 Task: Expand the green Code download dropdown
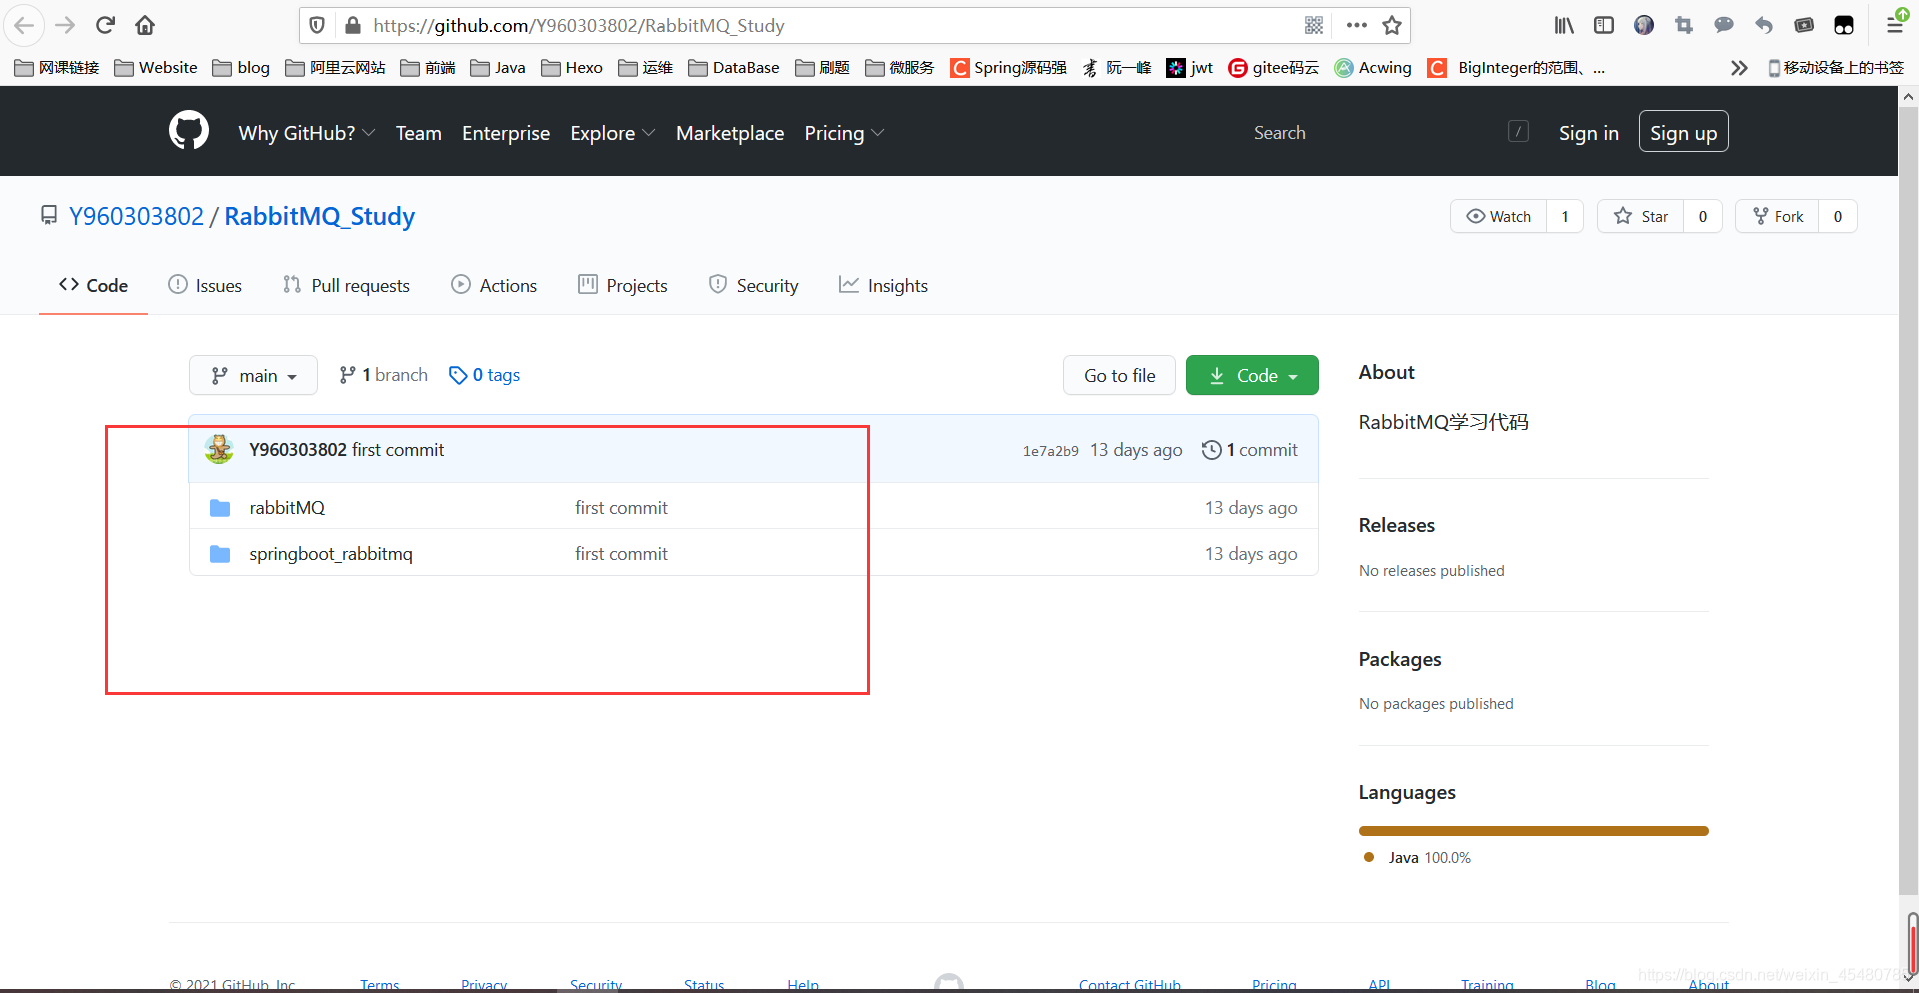tap(1252, 375)
